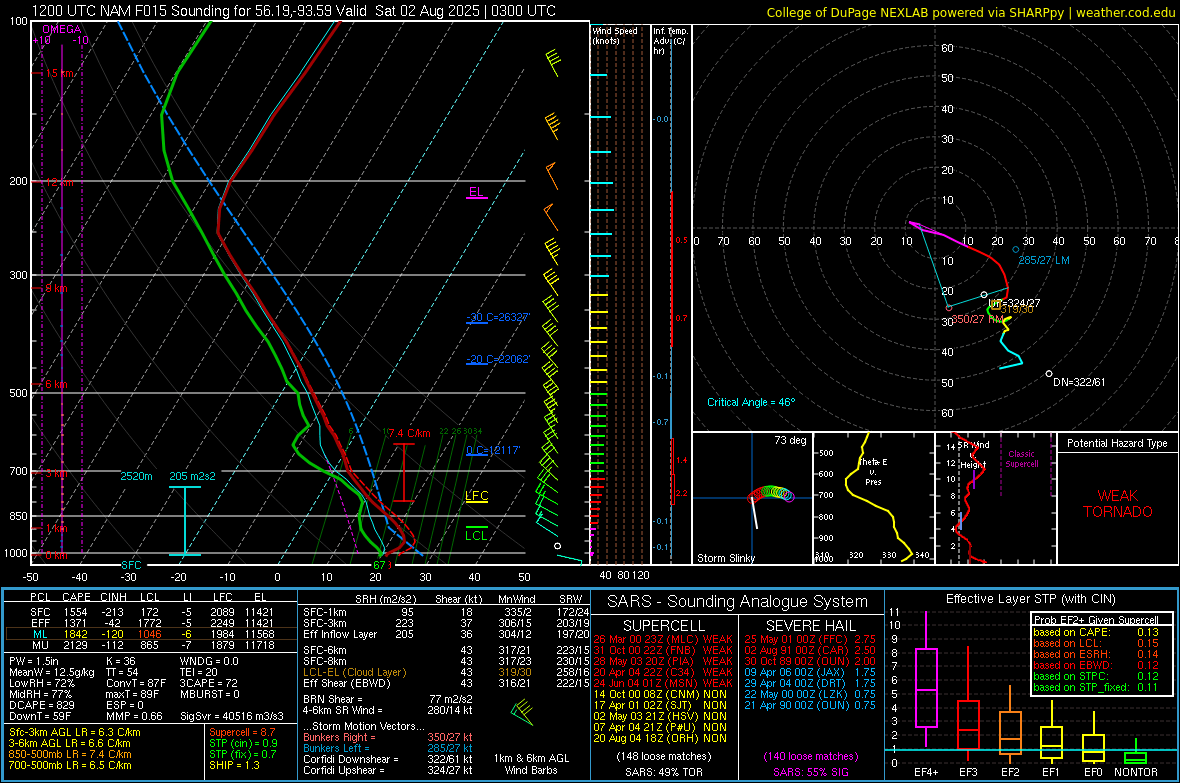Viewport: 1180px width, 783px height.
Task: Click the 14 Oct 00 08Z (CNM) NON analog
Action: pyautogui.click(x=660, y=694)
